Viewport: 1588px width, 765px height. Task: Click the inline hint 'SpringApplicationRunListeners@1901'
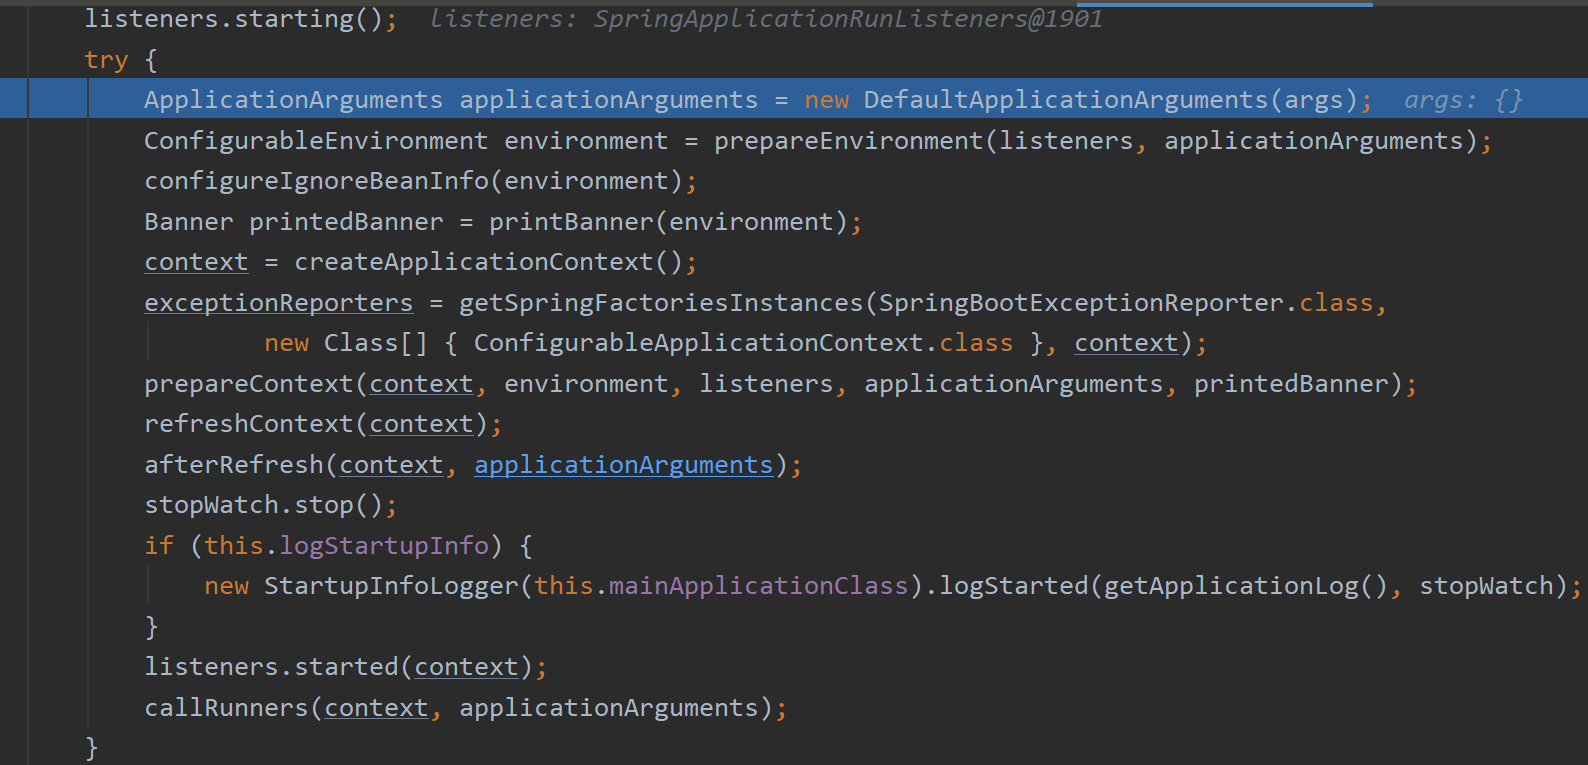(848, 19)
